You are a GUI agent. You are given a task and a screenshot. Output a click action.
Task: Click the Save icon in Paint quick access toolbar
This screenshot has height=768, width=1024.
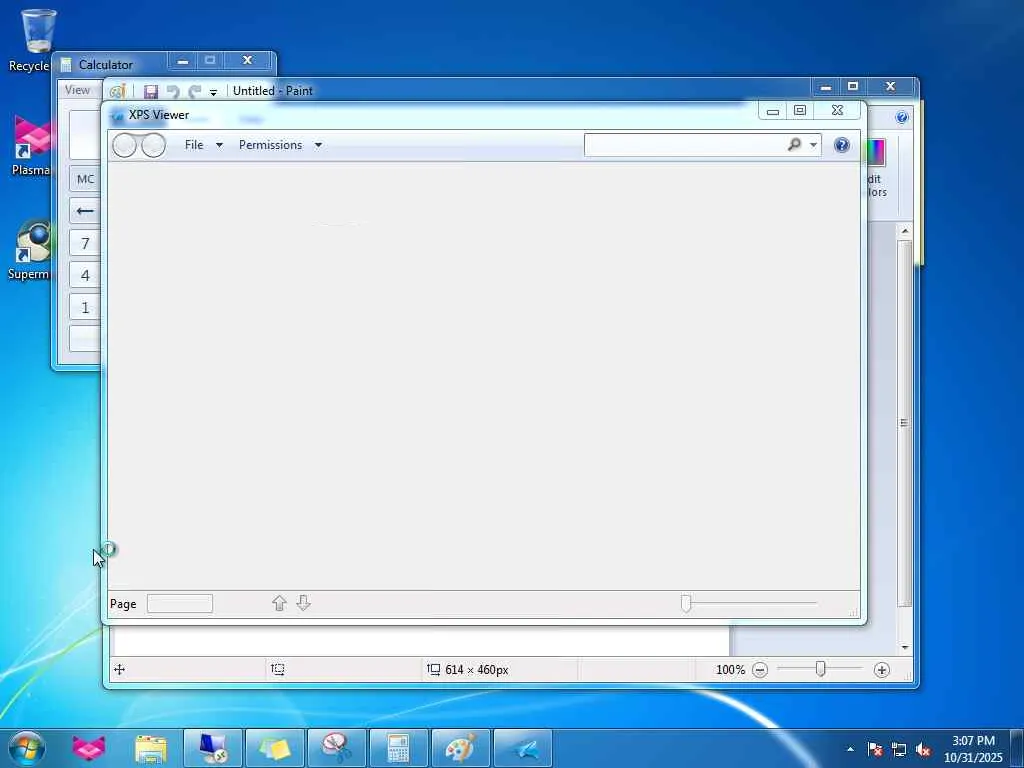click(x=151, y=91)
